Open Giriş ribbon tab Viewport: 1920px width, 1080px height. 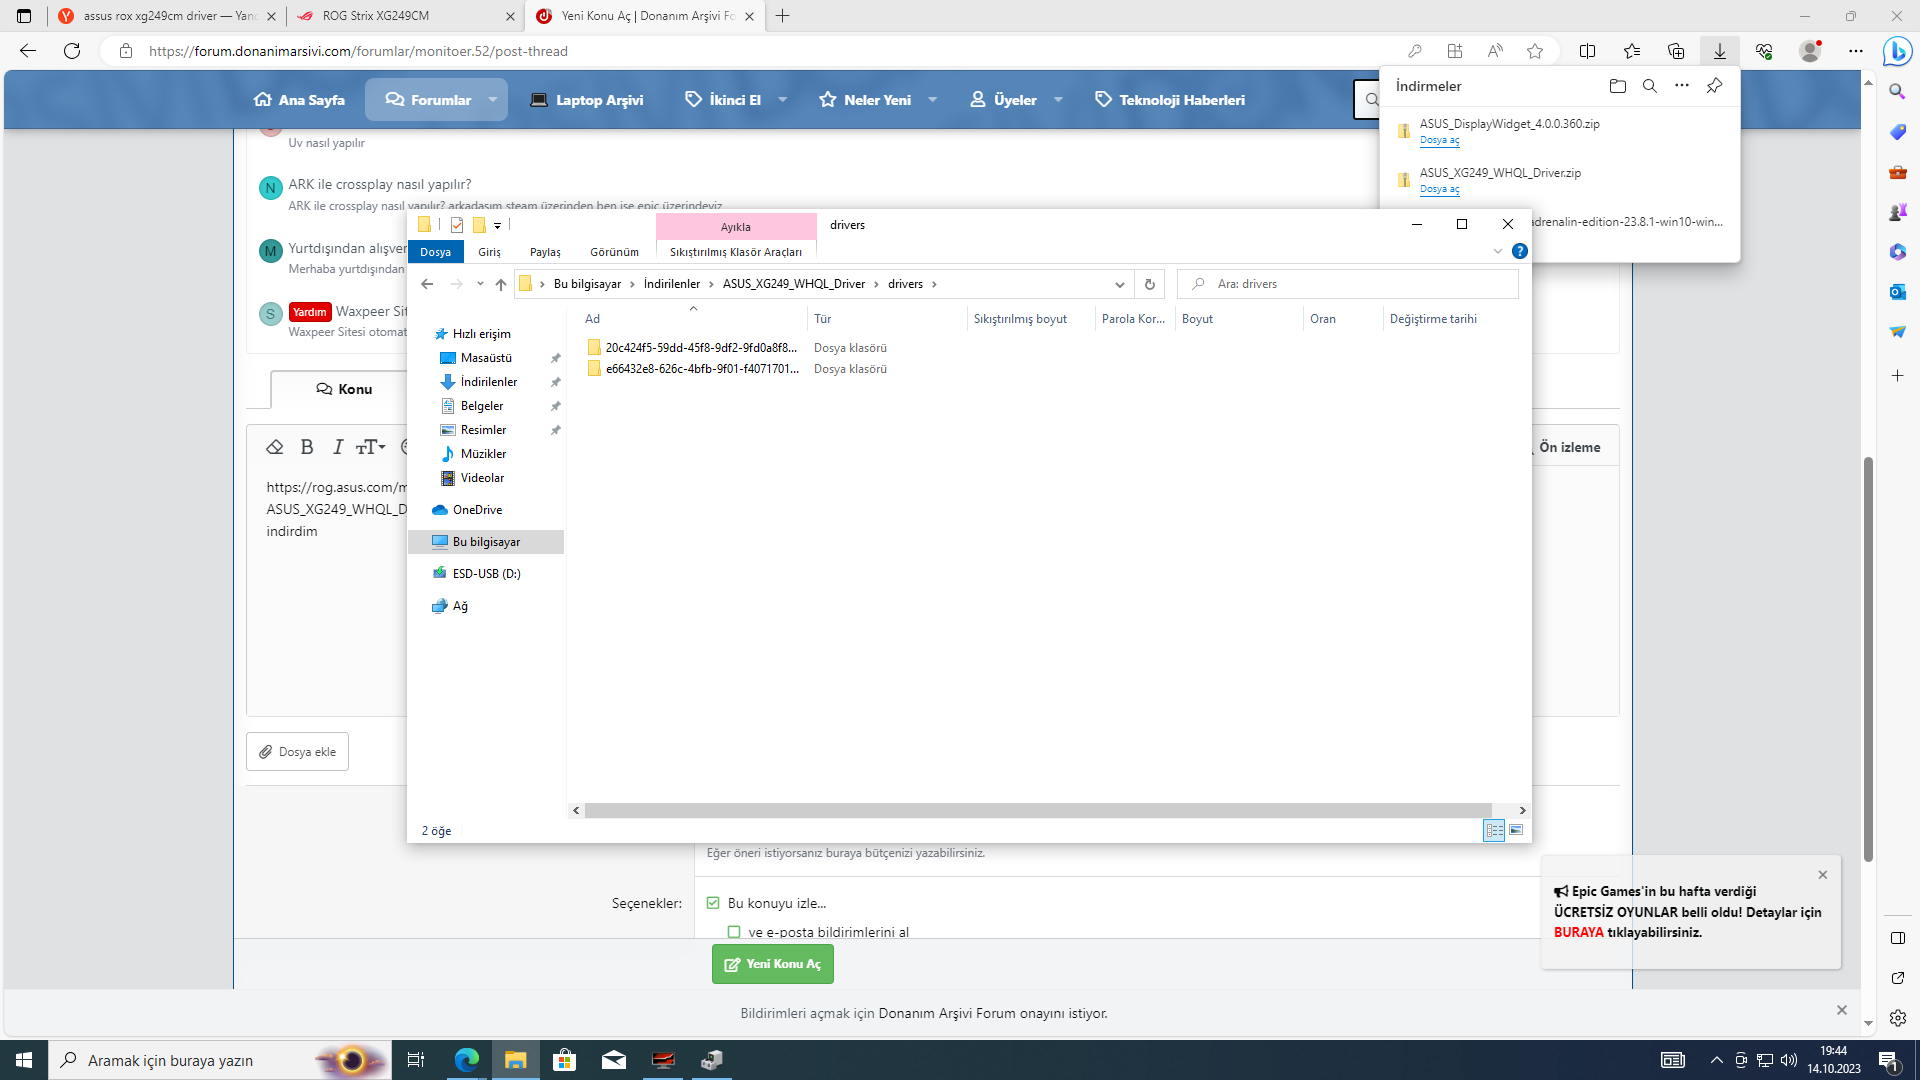point(489,252)
